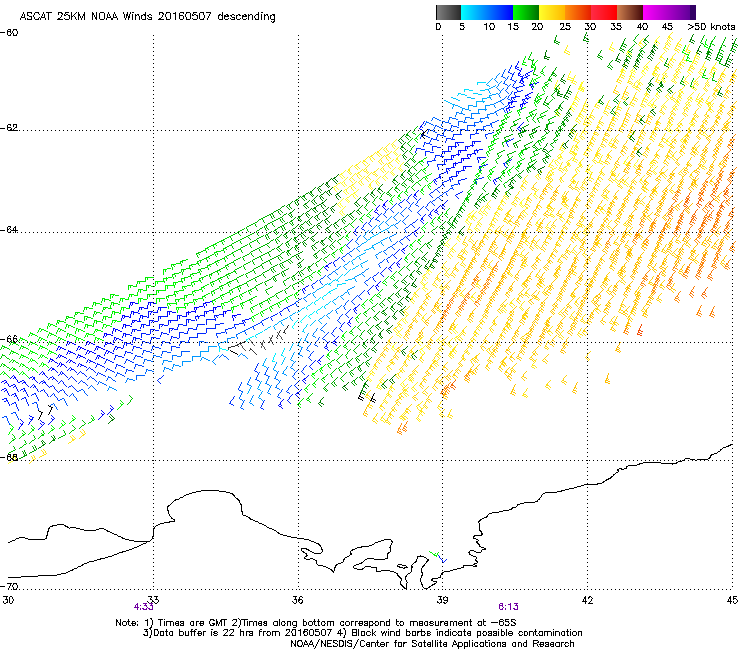Click the latitude label '-64'
This screenshot has height=650, width=740.
(10, 230)
